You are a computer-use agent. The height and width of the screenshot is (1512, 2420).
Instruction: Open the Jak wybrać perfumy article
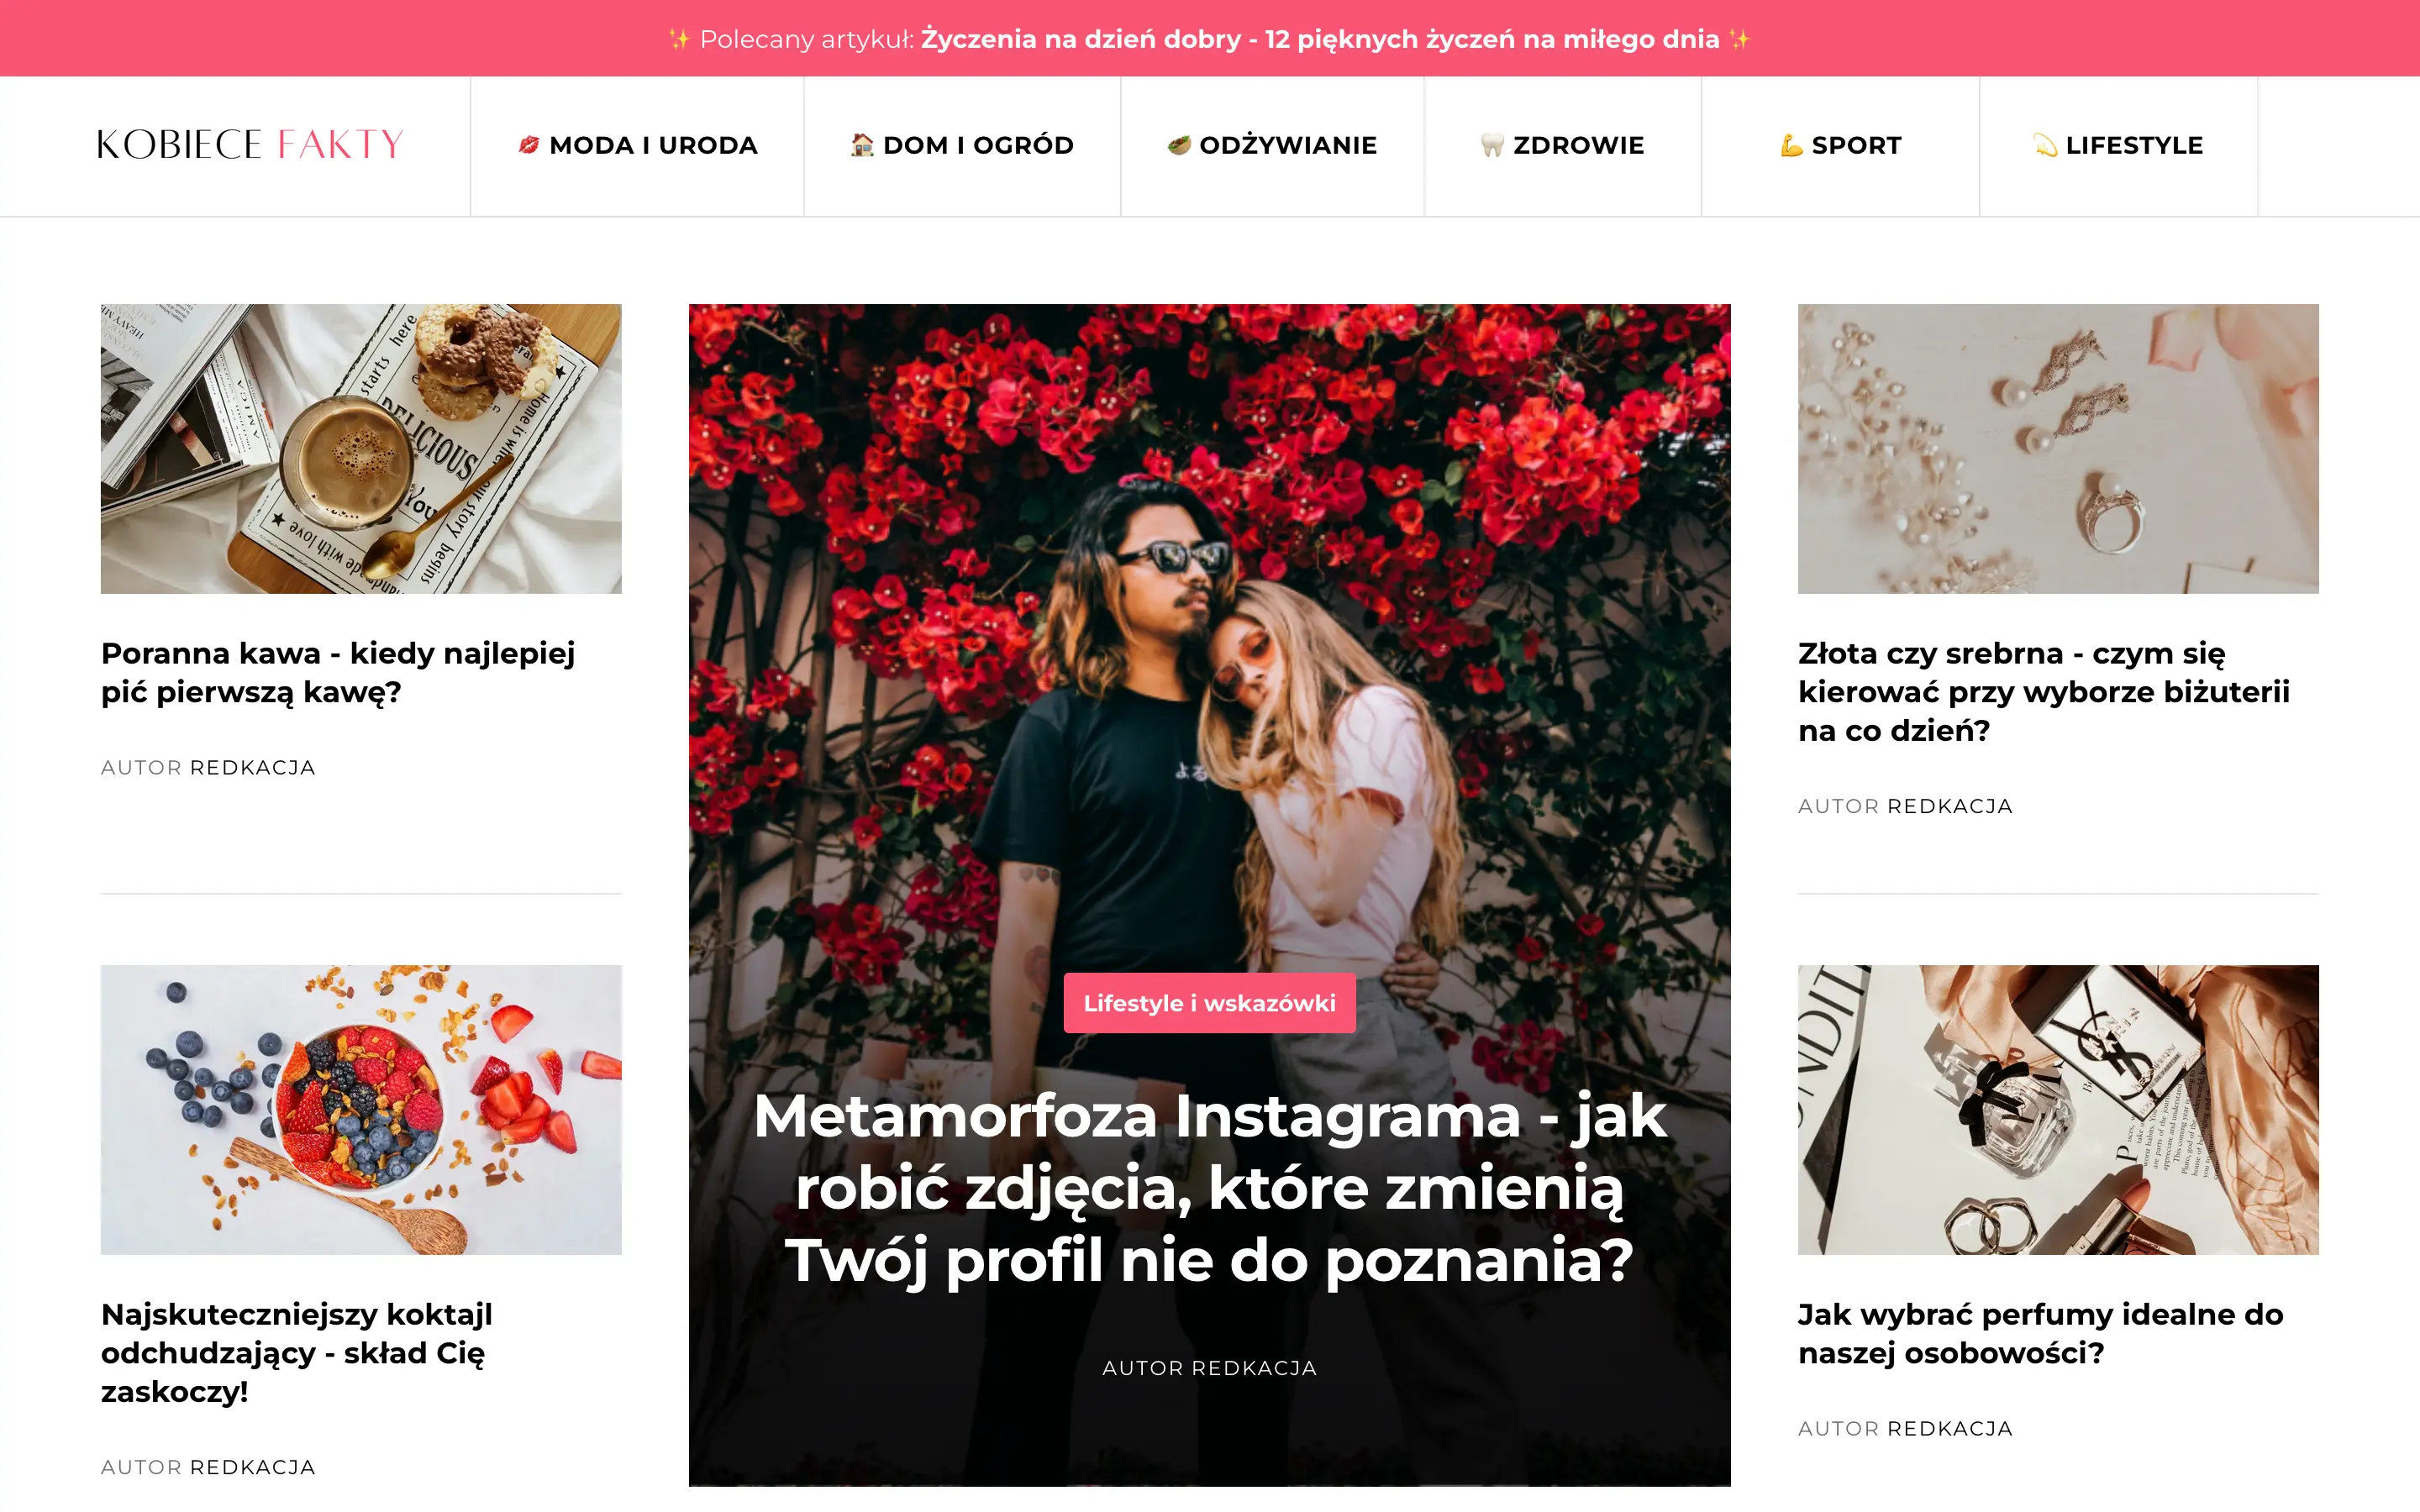[2040, 1333]
